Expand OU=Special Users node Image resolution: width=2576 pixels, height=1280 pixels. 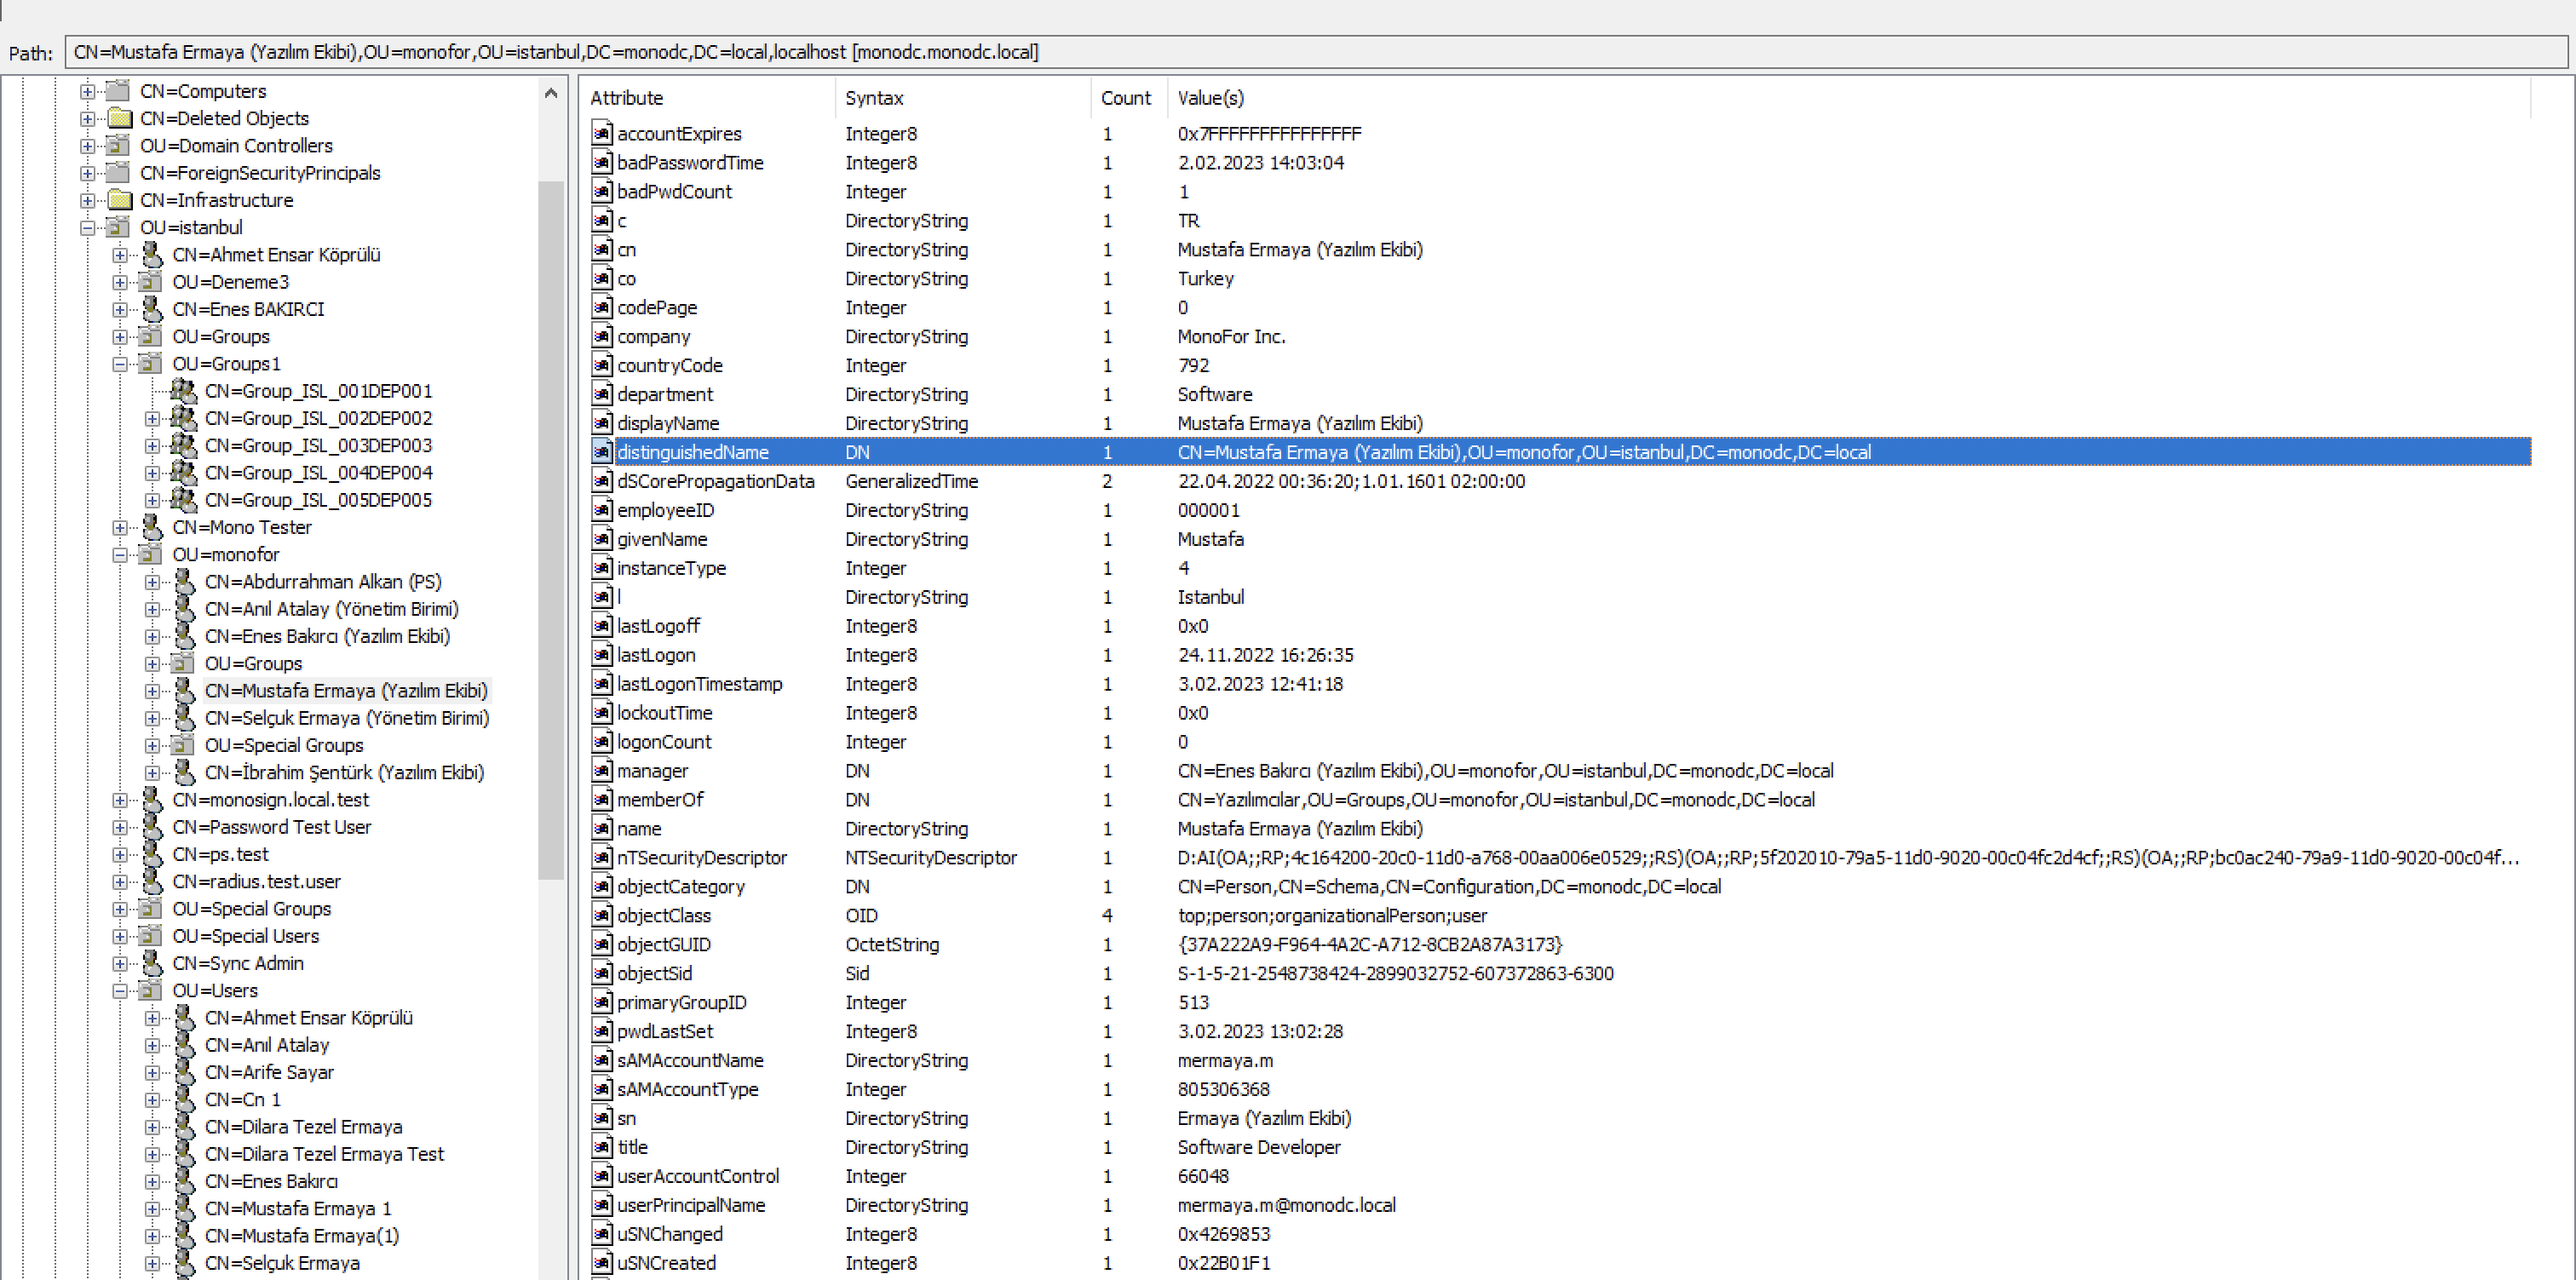click(x=120, y=936)
